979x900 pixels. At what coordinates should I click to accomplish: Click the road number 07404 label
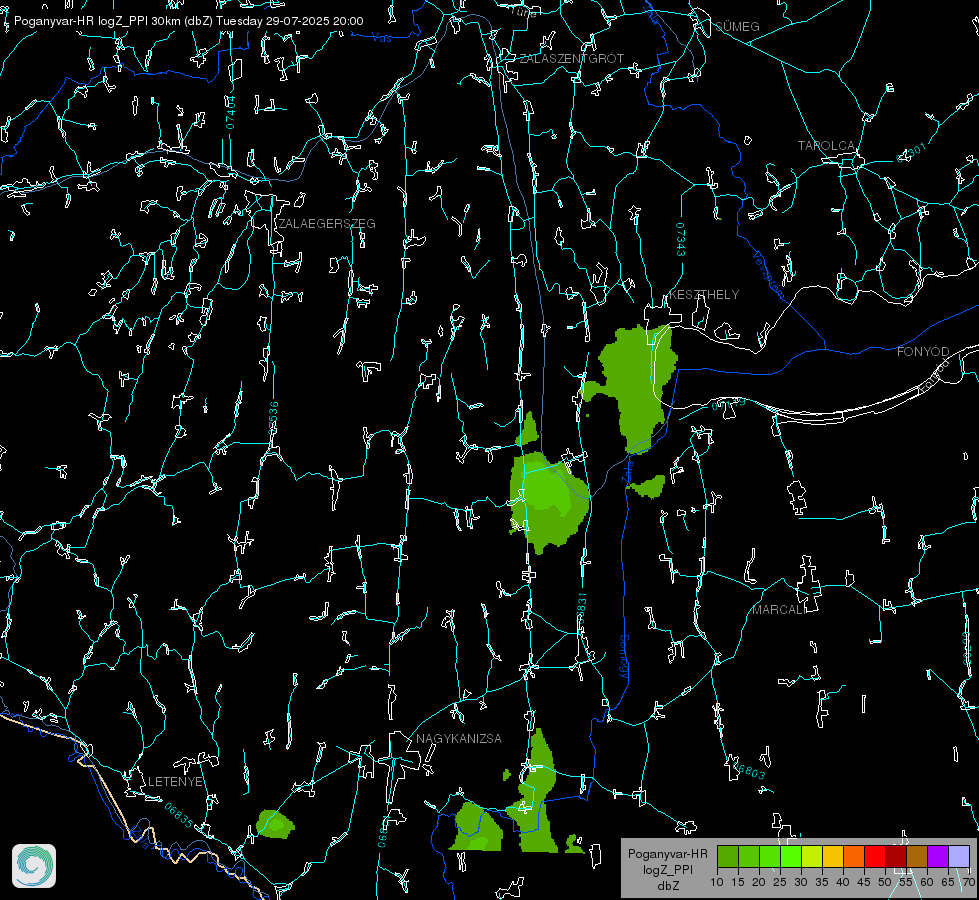click(231, 112)
